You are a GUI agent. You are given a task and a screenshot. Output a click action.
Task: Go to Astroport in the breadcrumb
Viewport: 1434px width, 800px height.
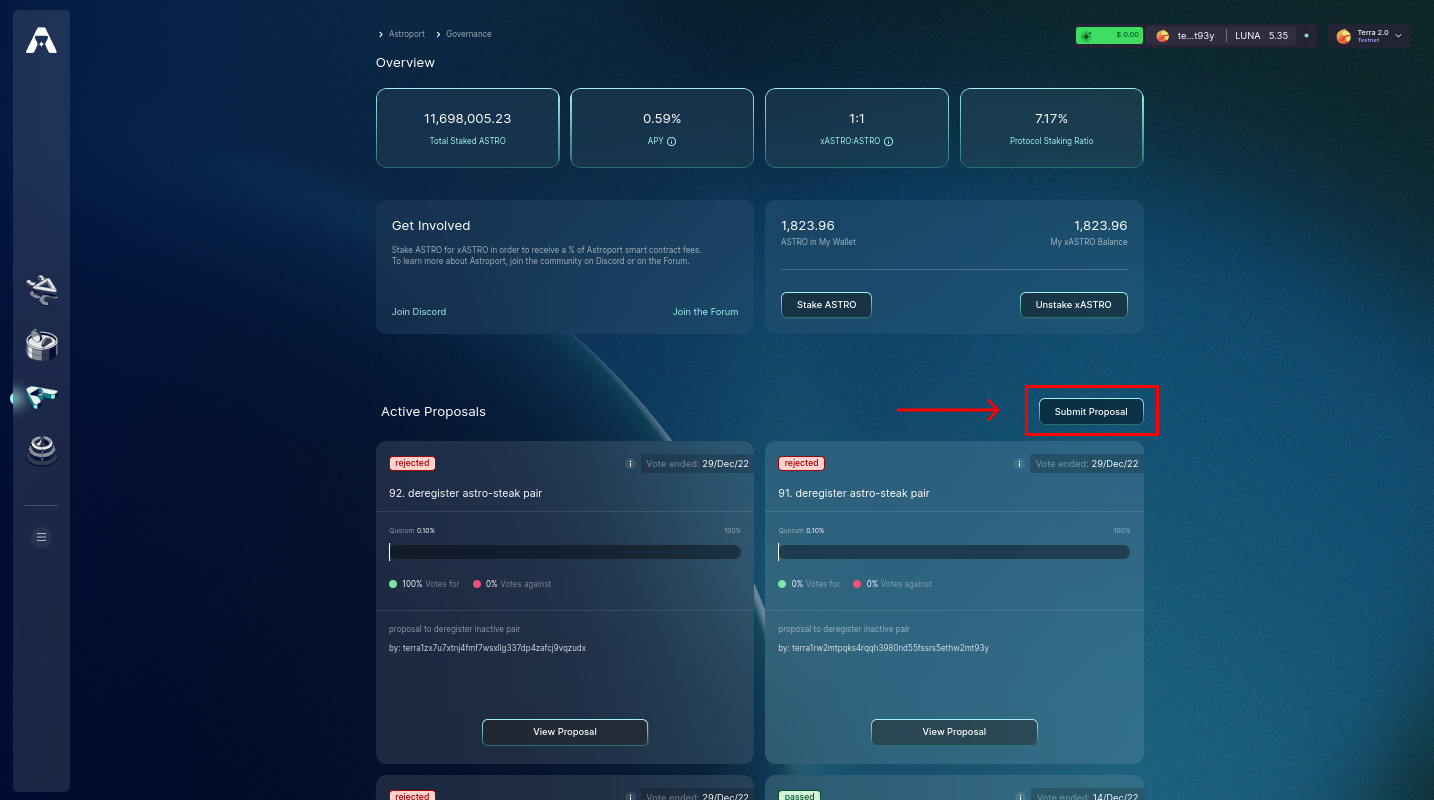tap(407, 34)
